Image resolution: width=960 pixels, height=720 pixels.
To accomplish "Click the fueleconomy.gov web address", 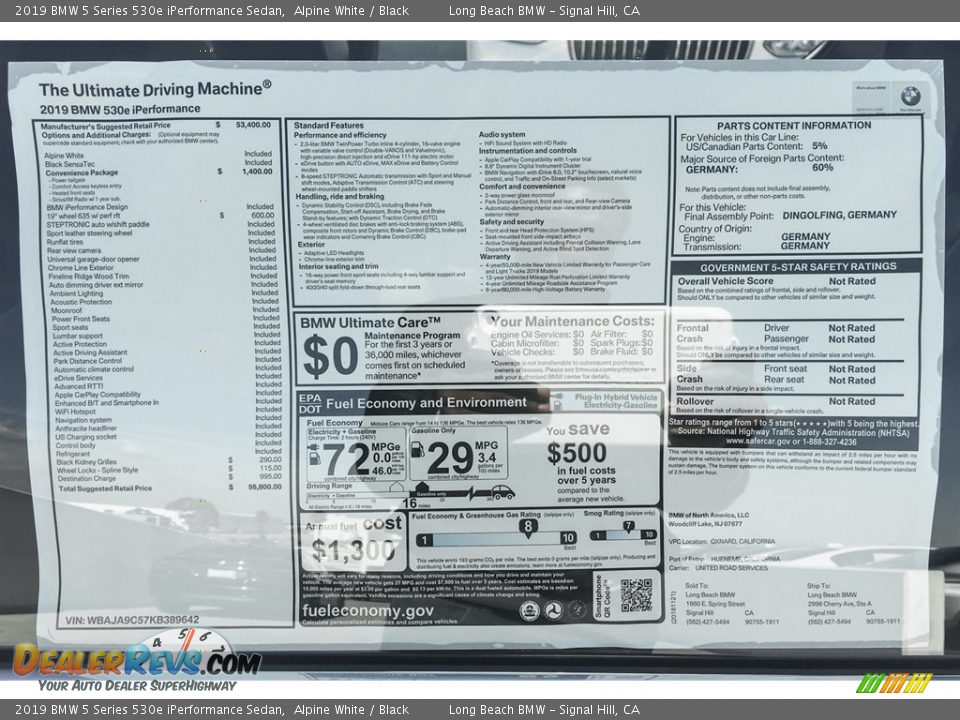I will click(368, 610).
